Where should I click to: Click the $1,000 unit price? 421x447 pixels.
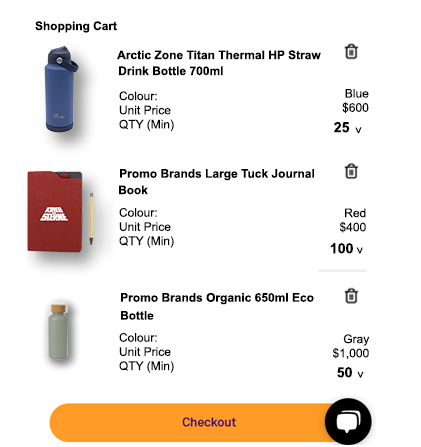coord(351,353)
